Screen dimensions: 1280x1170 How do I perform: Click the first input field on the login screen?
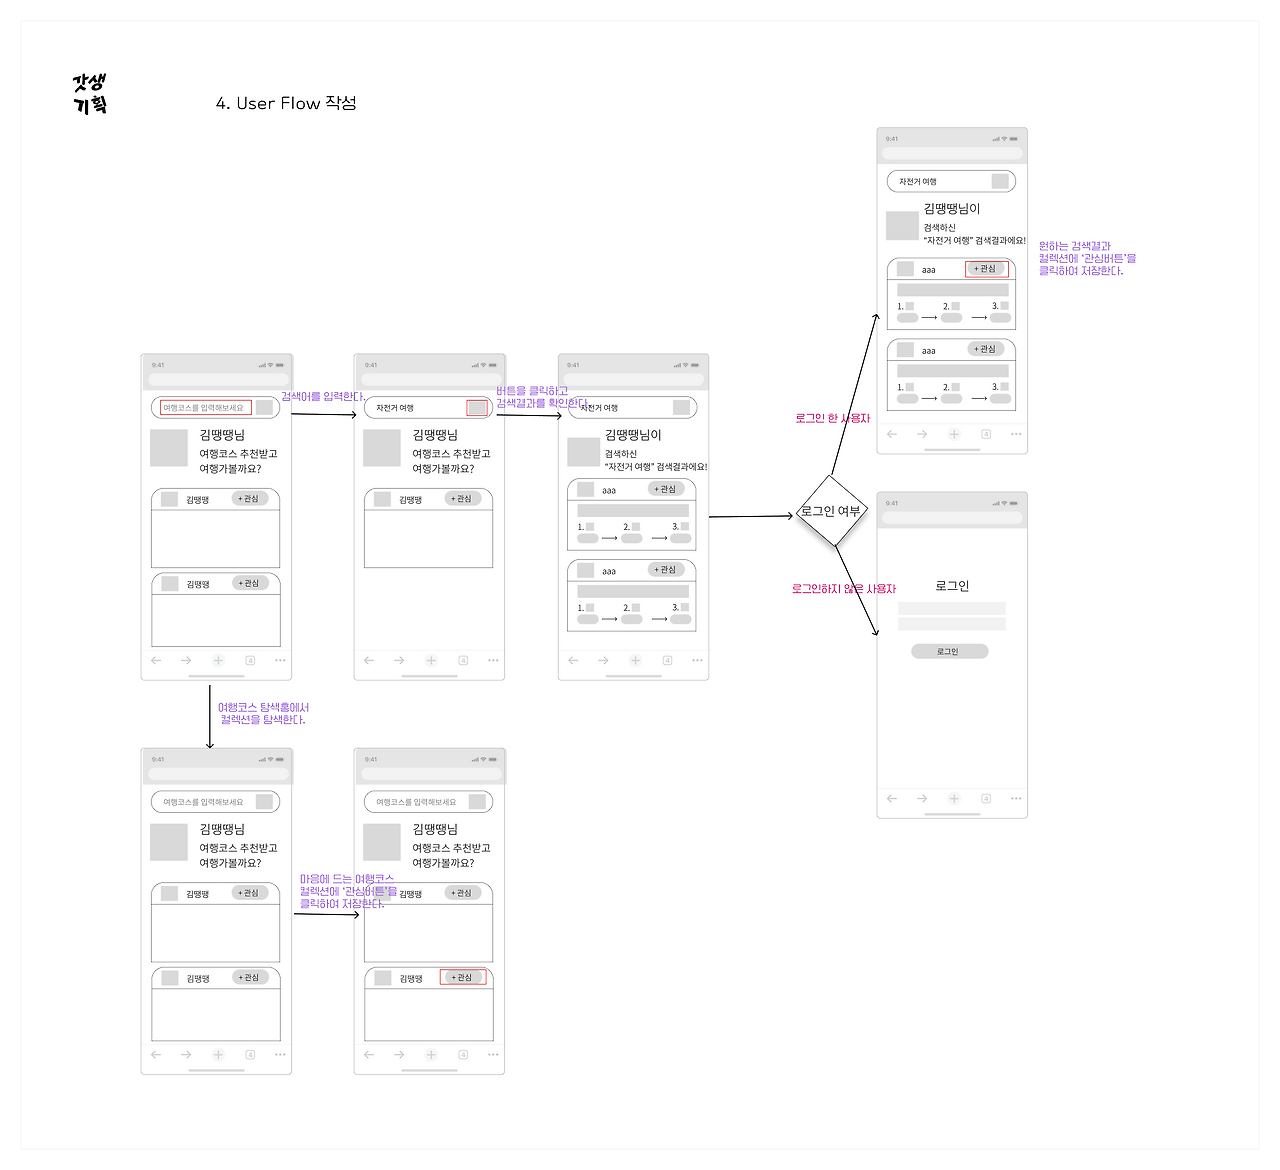coord(952,608)
